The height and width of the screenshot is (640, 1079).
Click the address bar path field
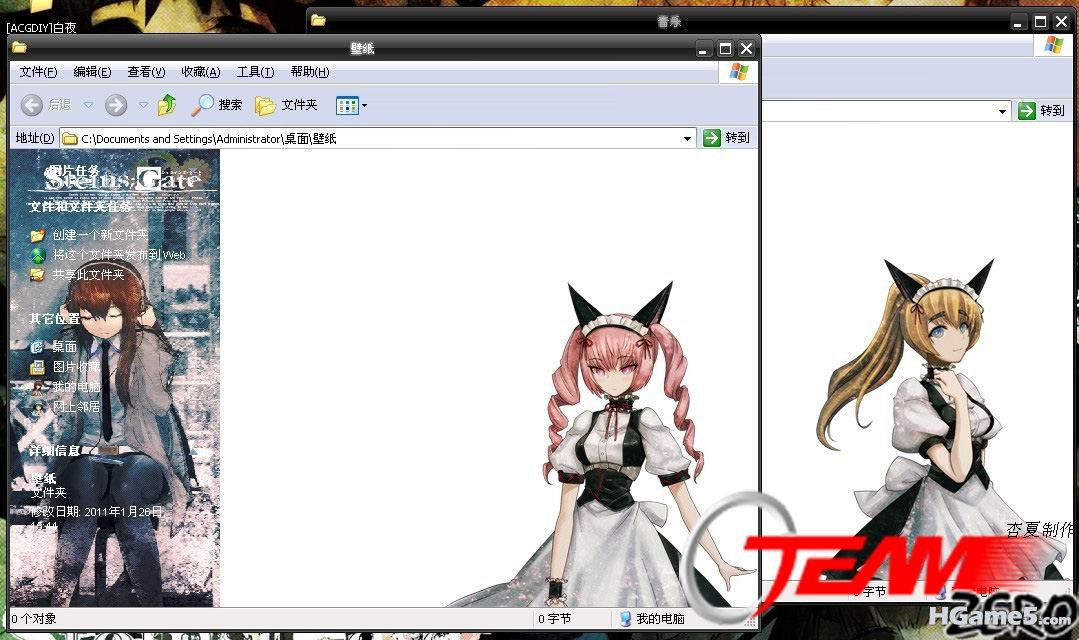point(377,138)
